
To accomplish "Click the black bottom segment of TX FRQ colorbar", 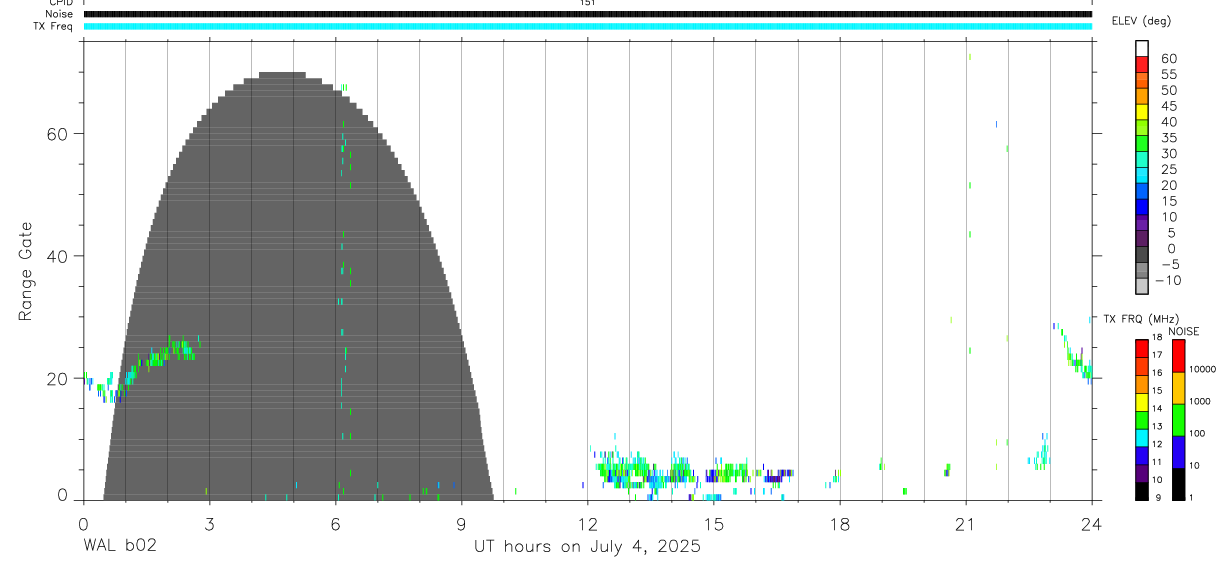I will [x=1142, y=490].
